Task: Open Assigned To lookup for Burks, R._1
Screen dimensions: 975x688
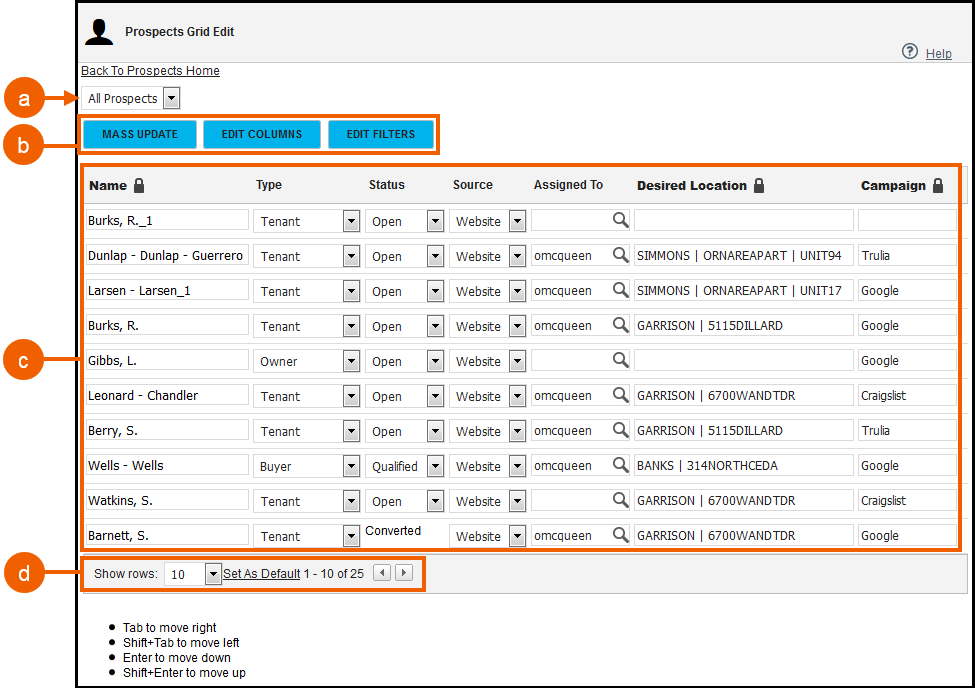Action: (x=620, y=220)
